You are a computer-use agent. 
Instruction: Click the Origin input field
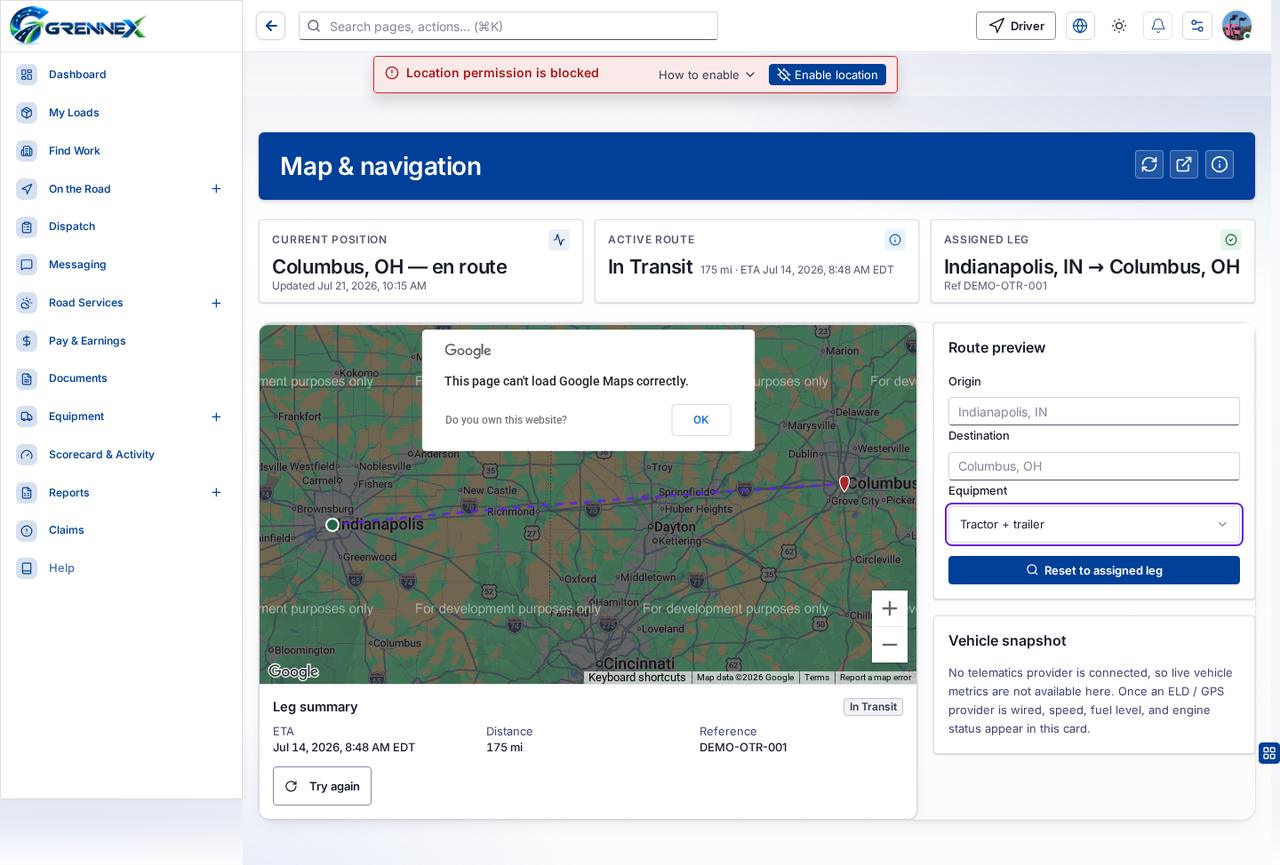point(1094,412)
